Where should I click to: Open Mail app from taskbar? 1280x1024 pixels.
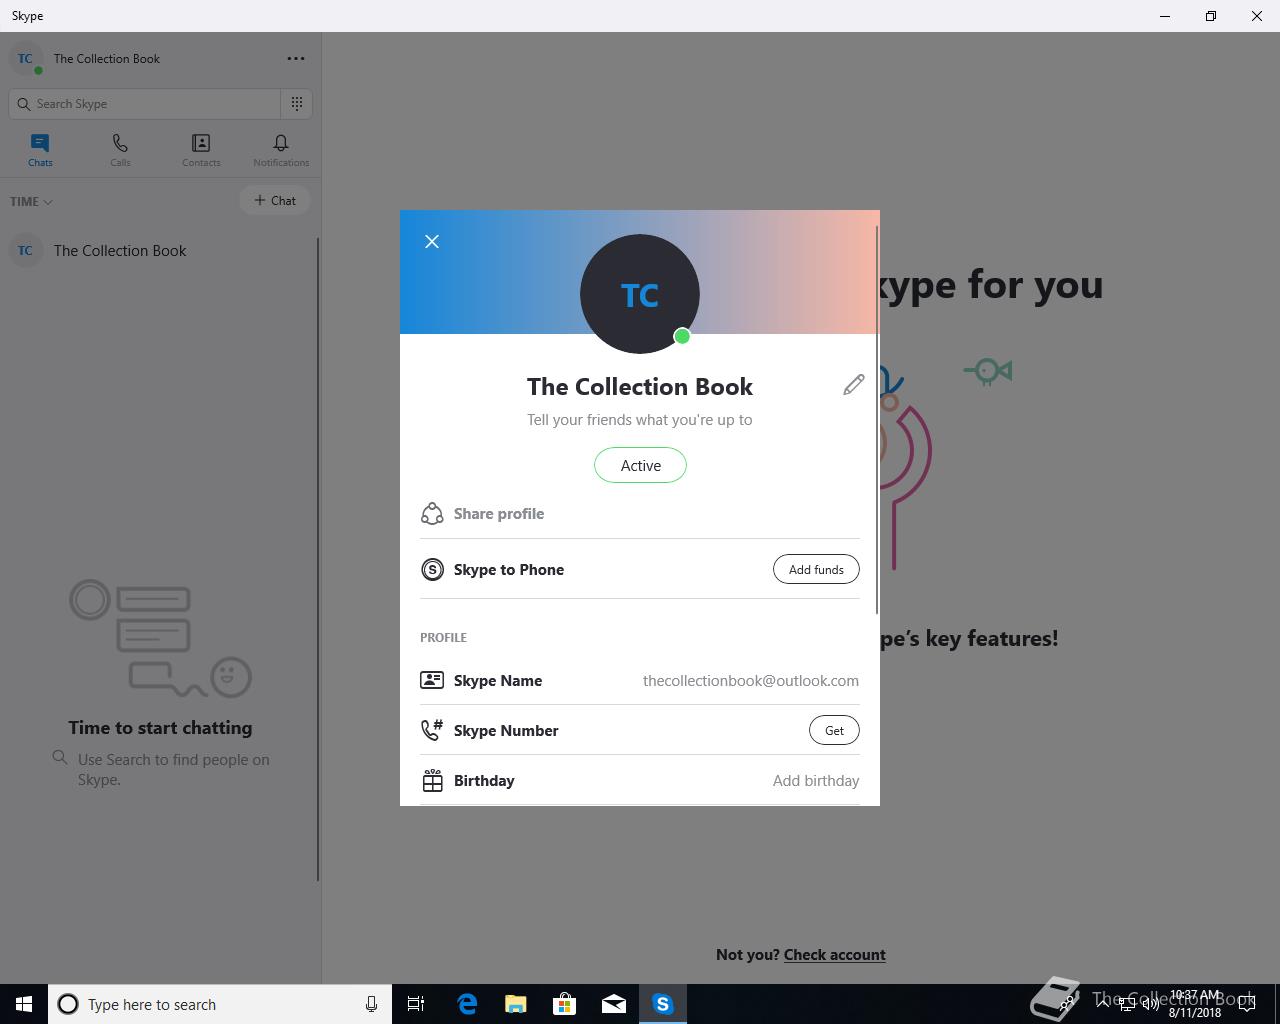(614, 1004)
